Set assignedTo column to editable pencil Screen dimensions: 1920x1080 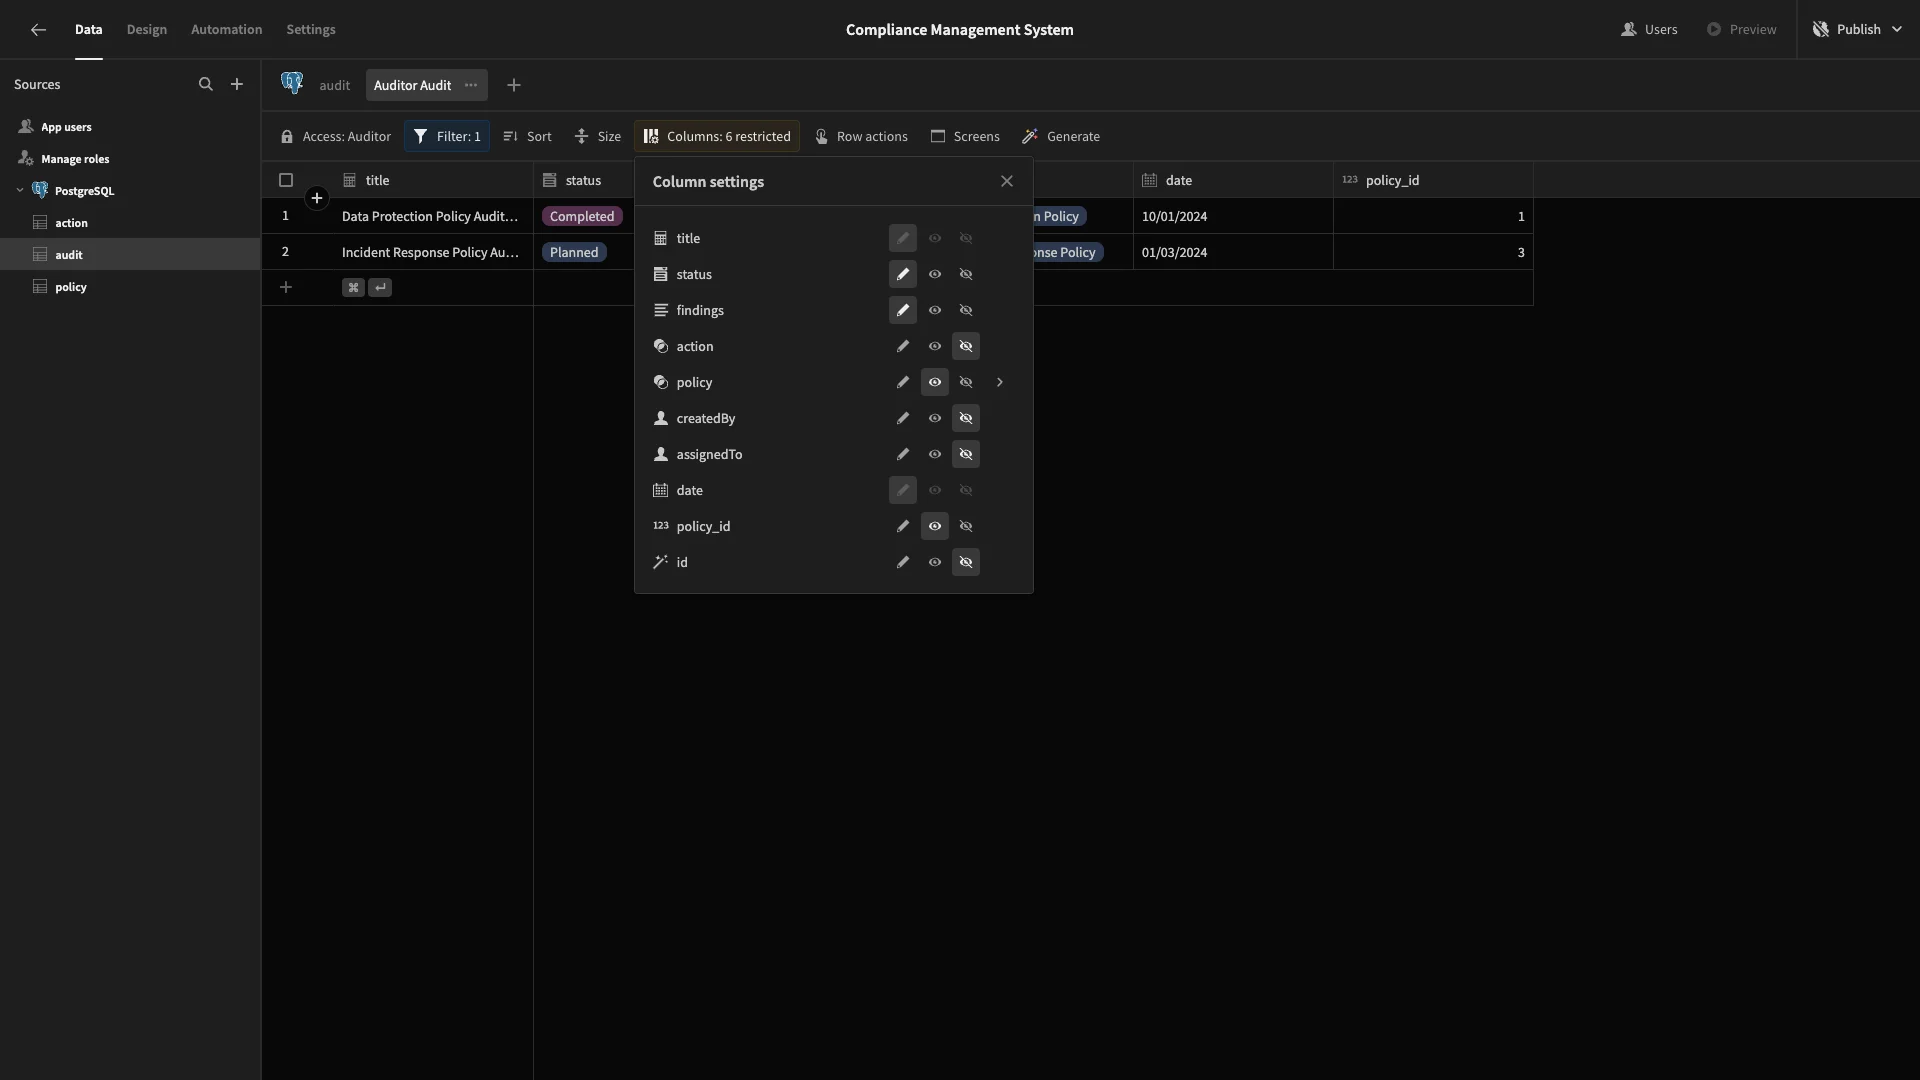(903, 454)
